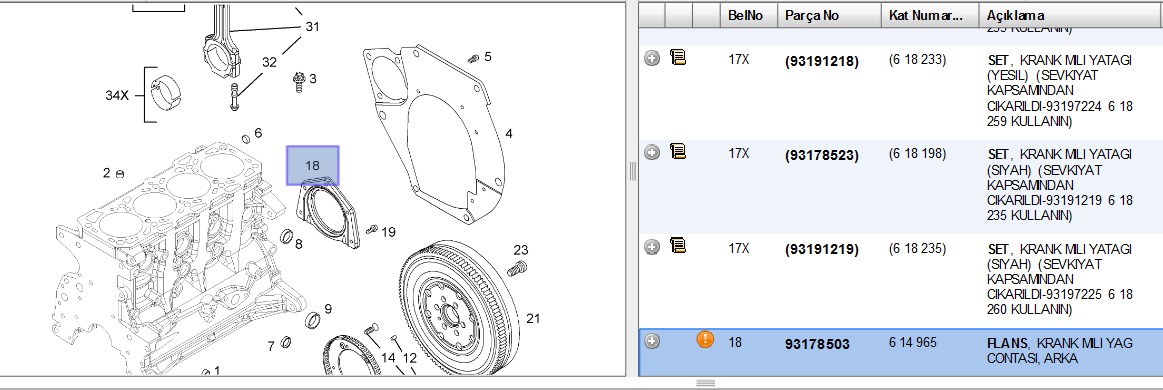Viewport: 1163px width, 390px height.
Task: Click callout number 7 in the diagram
Action: click(x=271, y=346)
